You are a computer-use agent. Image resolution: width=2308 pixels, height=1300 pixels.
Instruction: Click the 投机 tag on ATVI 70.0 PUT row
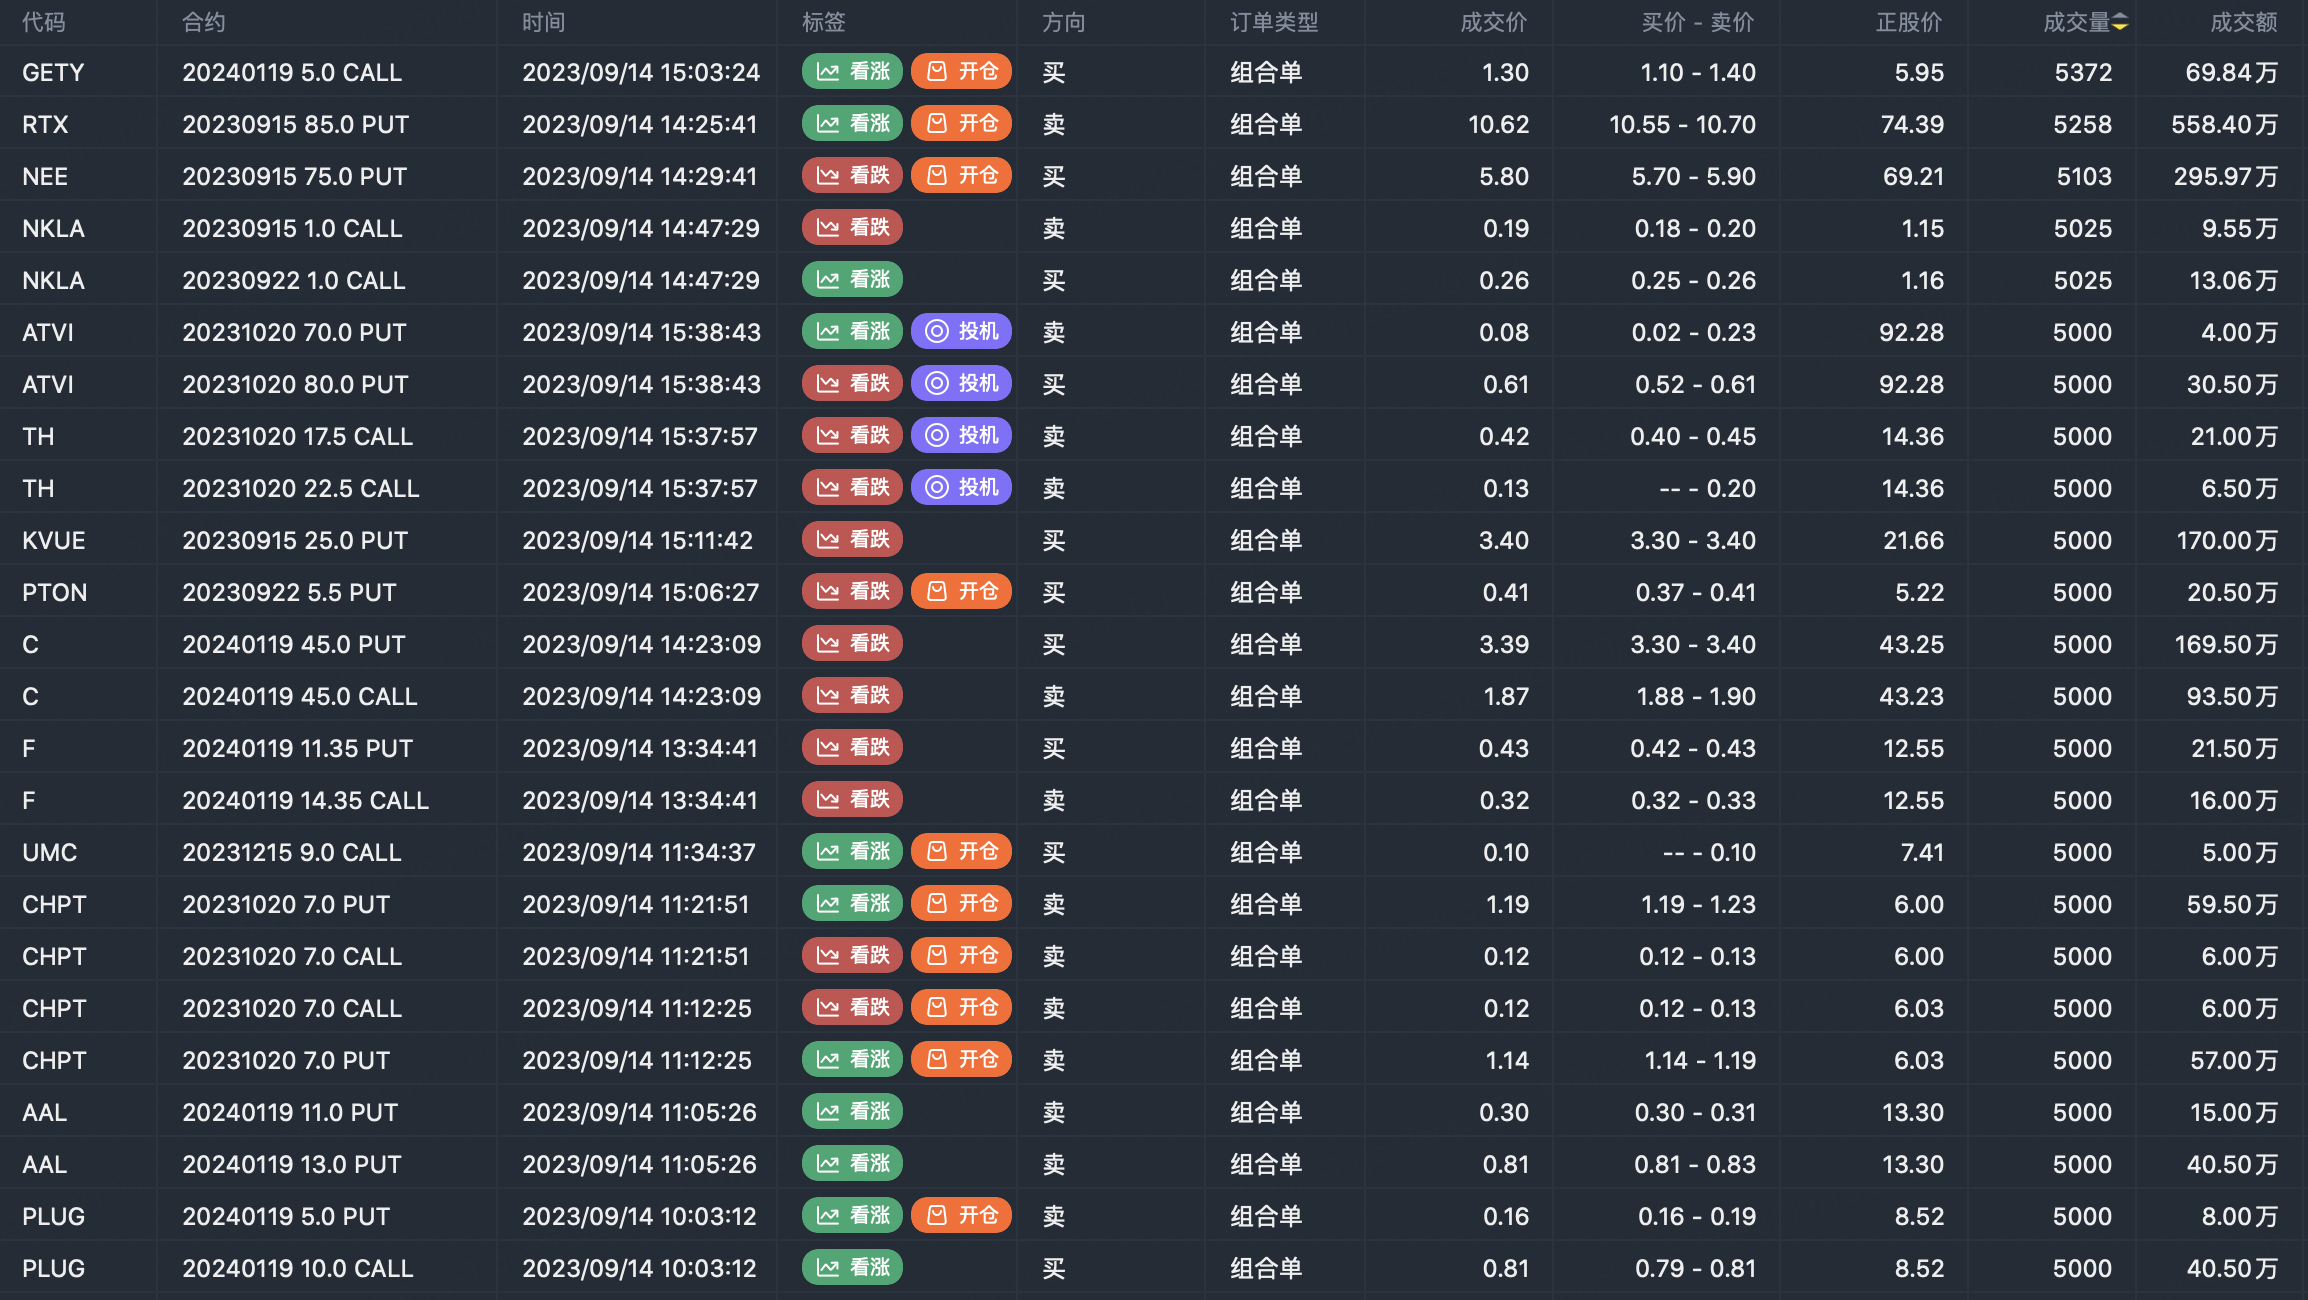[961, 332]
